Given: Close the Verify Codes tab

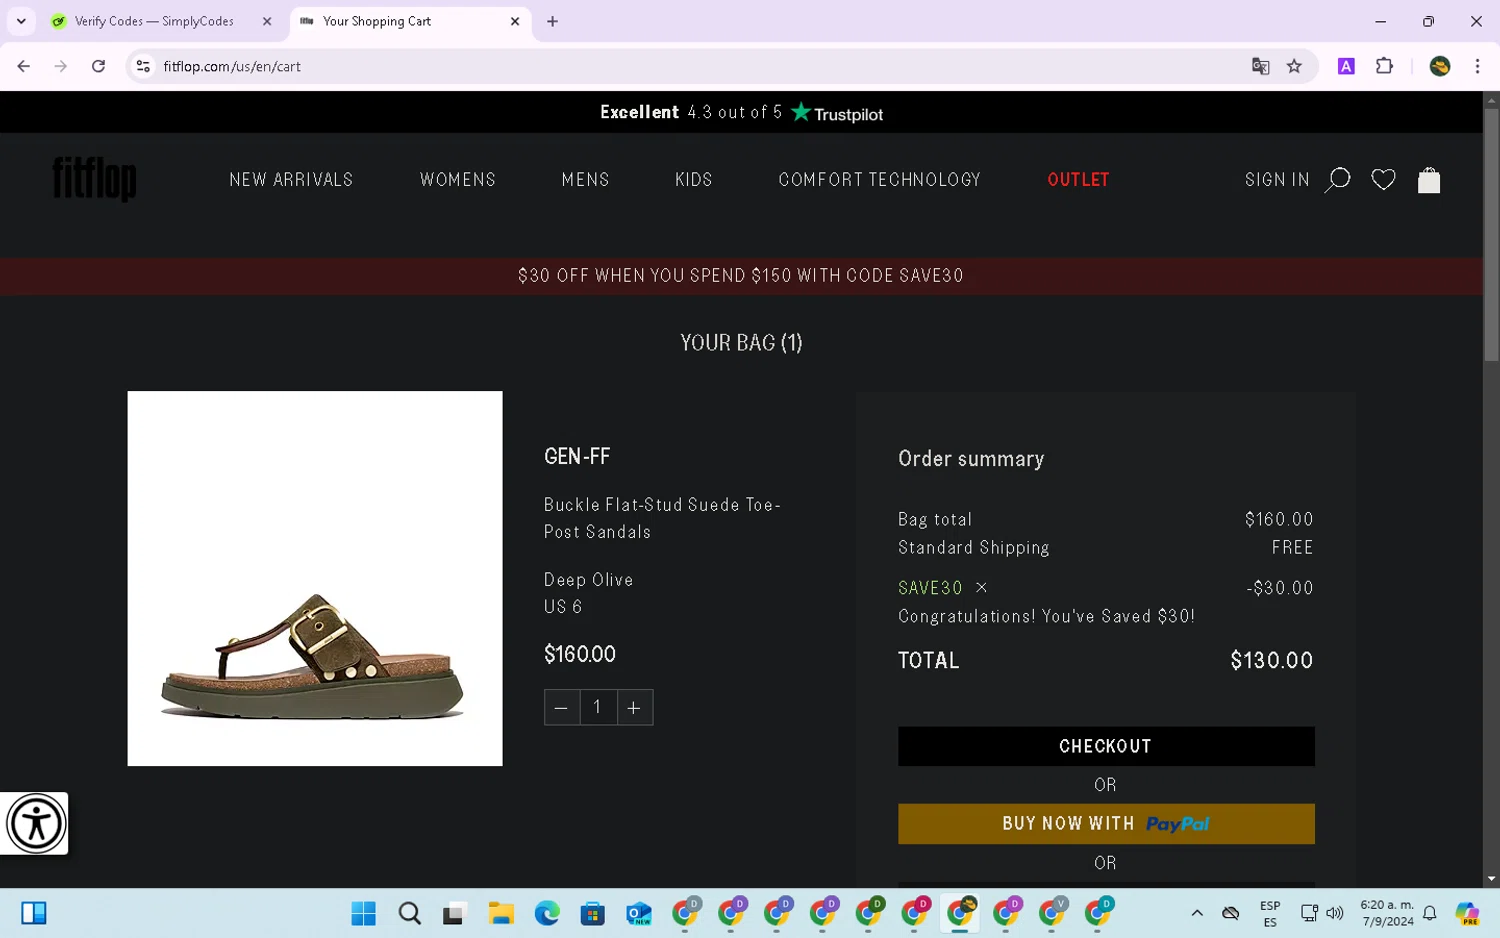Looking at the screenshot, I should (x=267, y=21).
